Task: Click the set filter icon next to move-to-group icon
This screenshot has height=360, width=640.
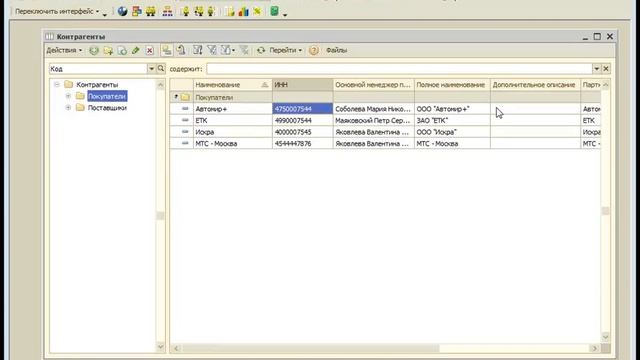Action: tap(198, 50)
